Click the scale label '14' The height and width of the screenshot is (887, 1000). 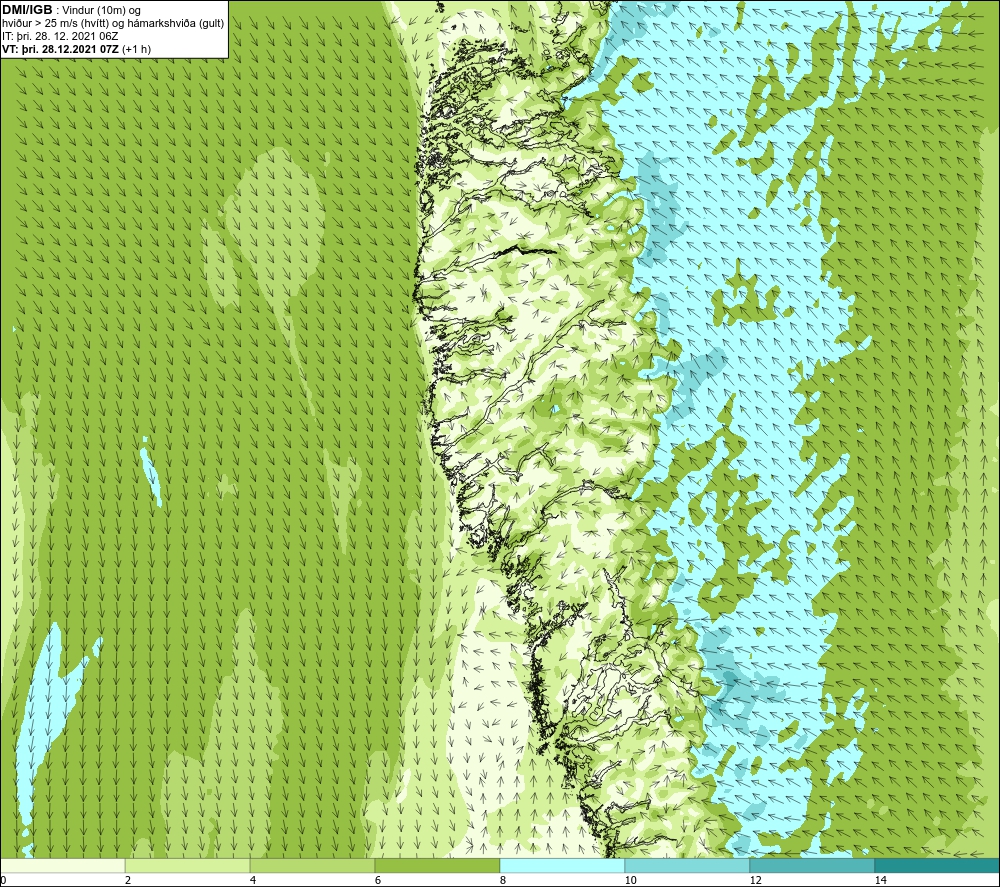tap(880, 880)
